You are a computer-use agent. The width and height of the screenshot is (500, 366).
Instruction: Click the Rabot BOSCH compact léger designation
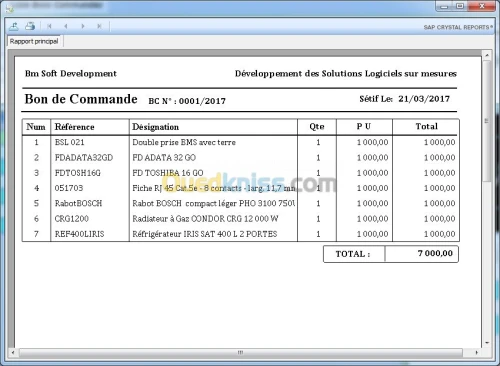(214, 203)
